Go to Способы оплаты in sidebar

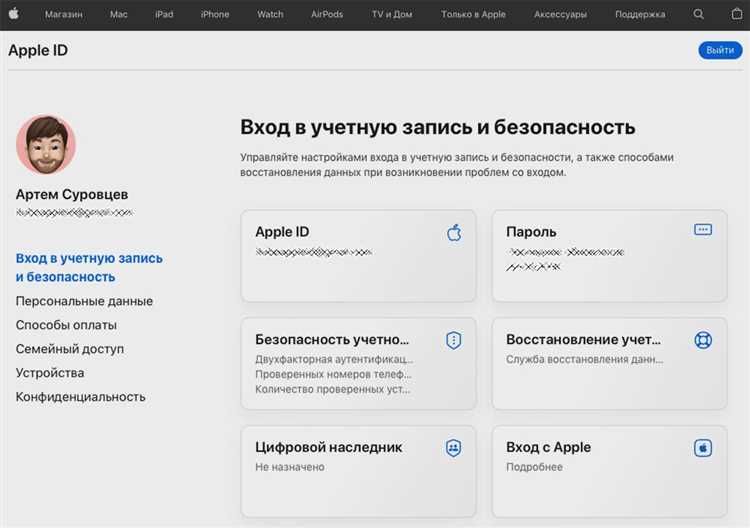[x=66, y=325]
